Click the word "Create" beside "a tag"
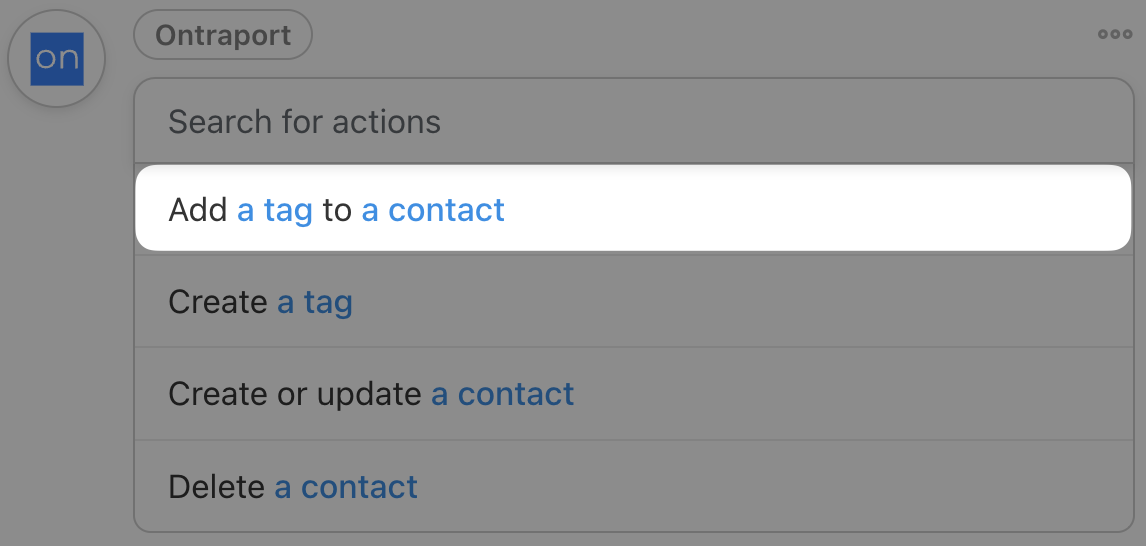Viewport: 1146px width, 546px height. pos(217,302)
